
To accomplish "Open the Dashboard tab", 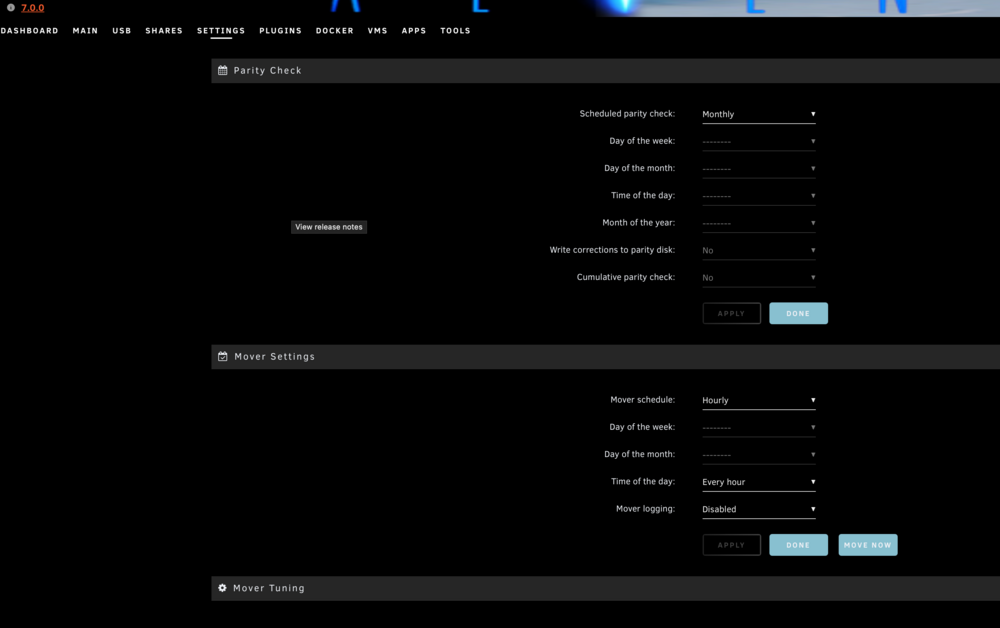I will click(29, 31).
